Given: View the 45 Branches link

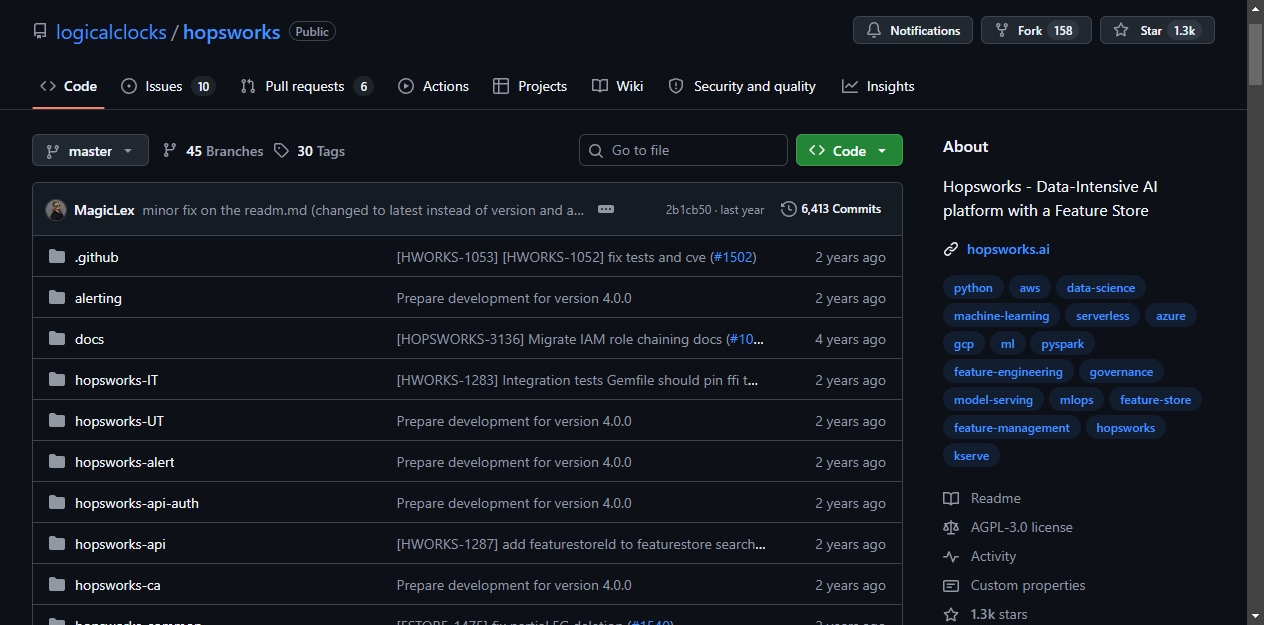Looking at the screenshot, I should click(213, 151).
